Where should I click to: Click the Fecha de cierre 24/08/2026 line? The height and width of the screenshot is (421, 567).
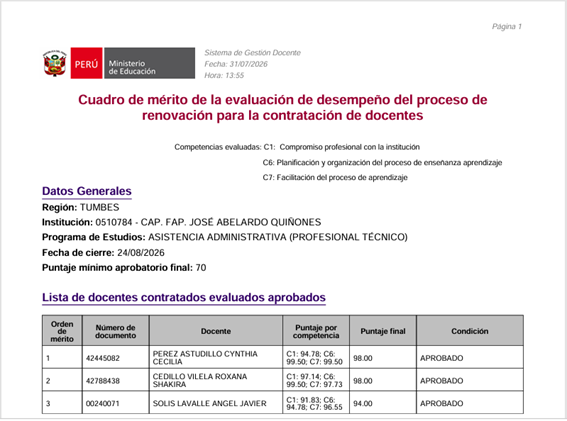103,252
